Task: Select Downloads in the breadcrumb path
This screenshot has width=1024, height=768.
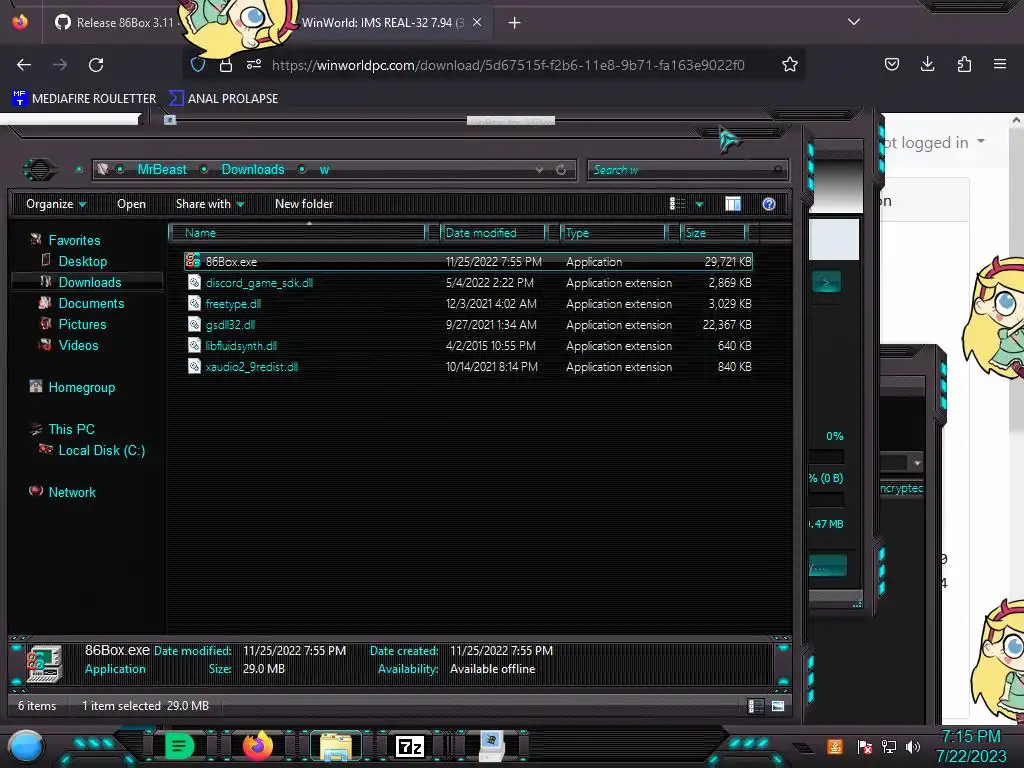Action: coord(253,170)
